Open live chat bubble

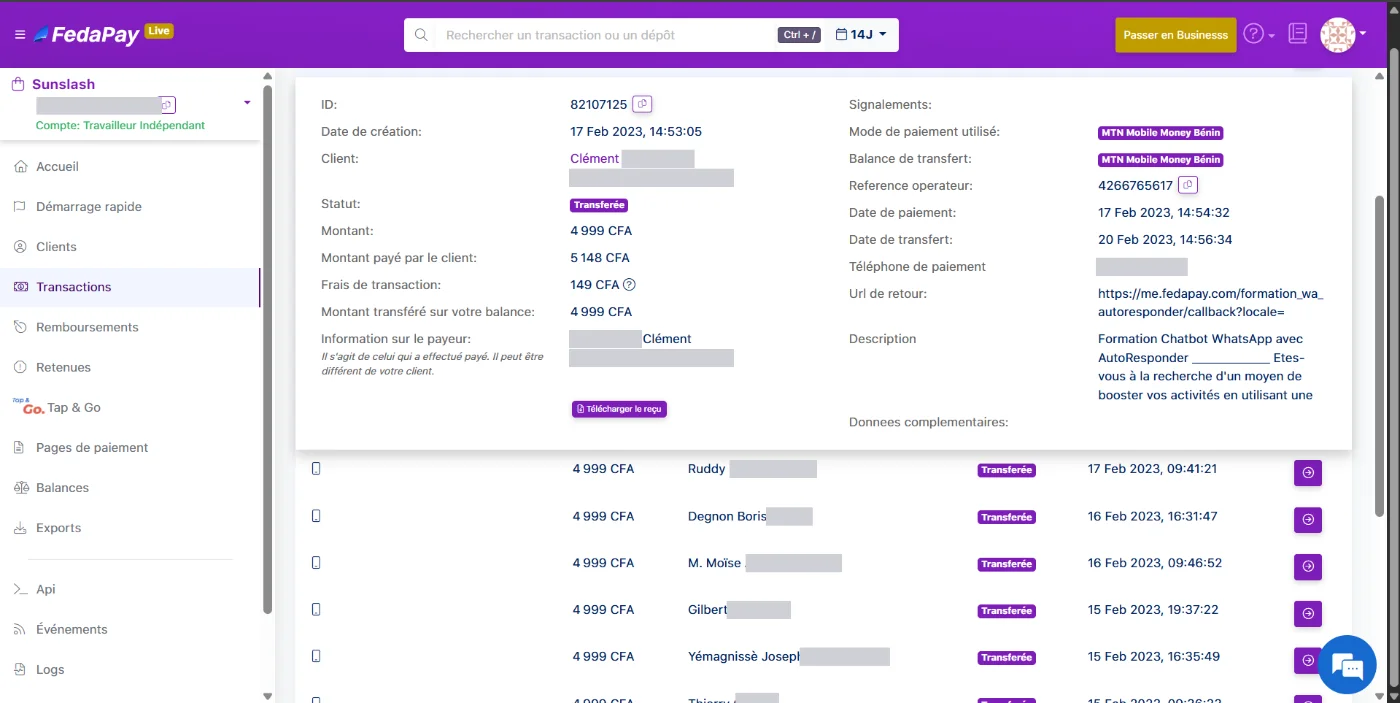[1347, 664]
